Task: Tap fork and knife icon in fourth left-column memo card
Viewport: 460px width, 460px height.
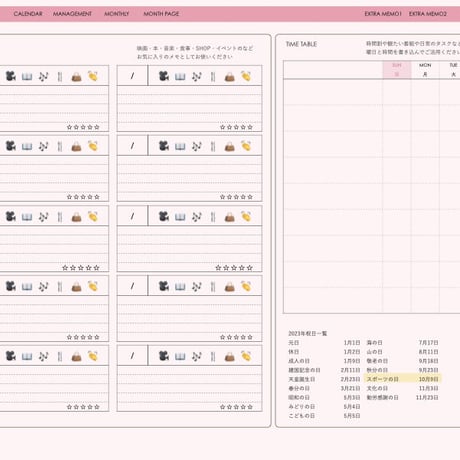Action: [60, 287]
